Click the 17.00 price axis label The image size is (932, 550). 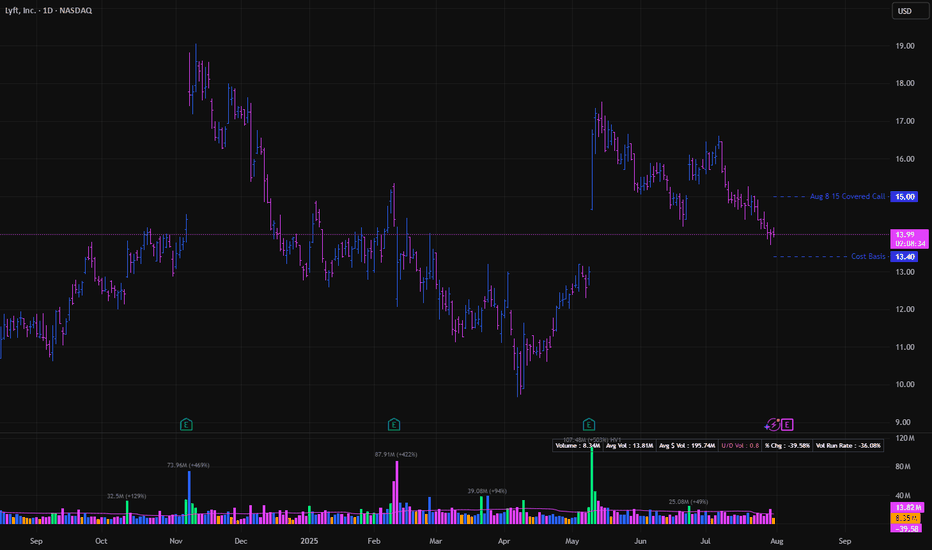point(905,121)
